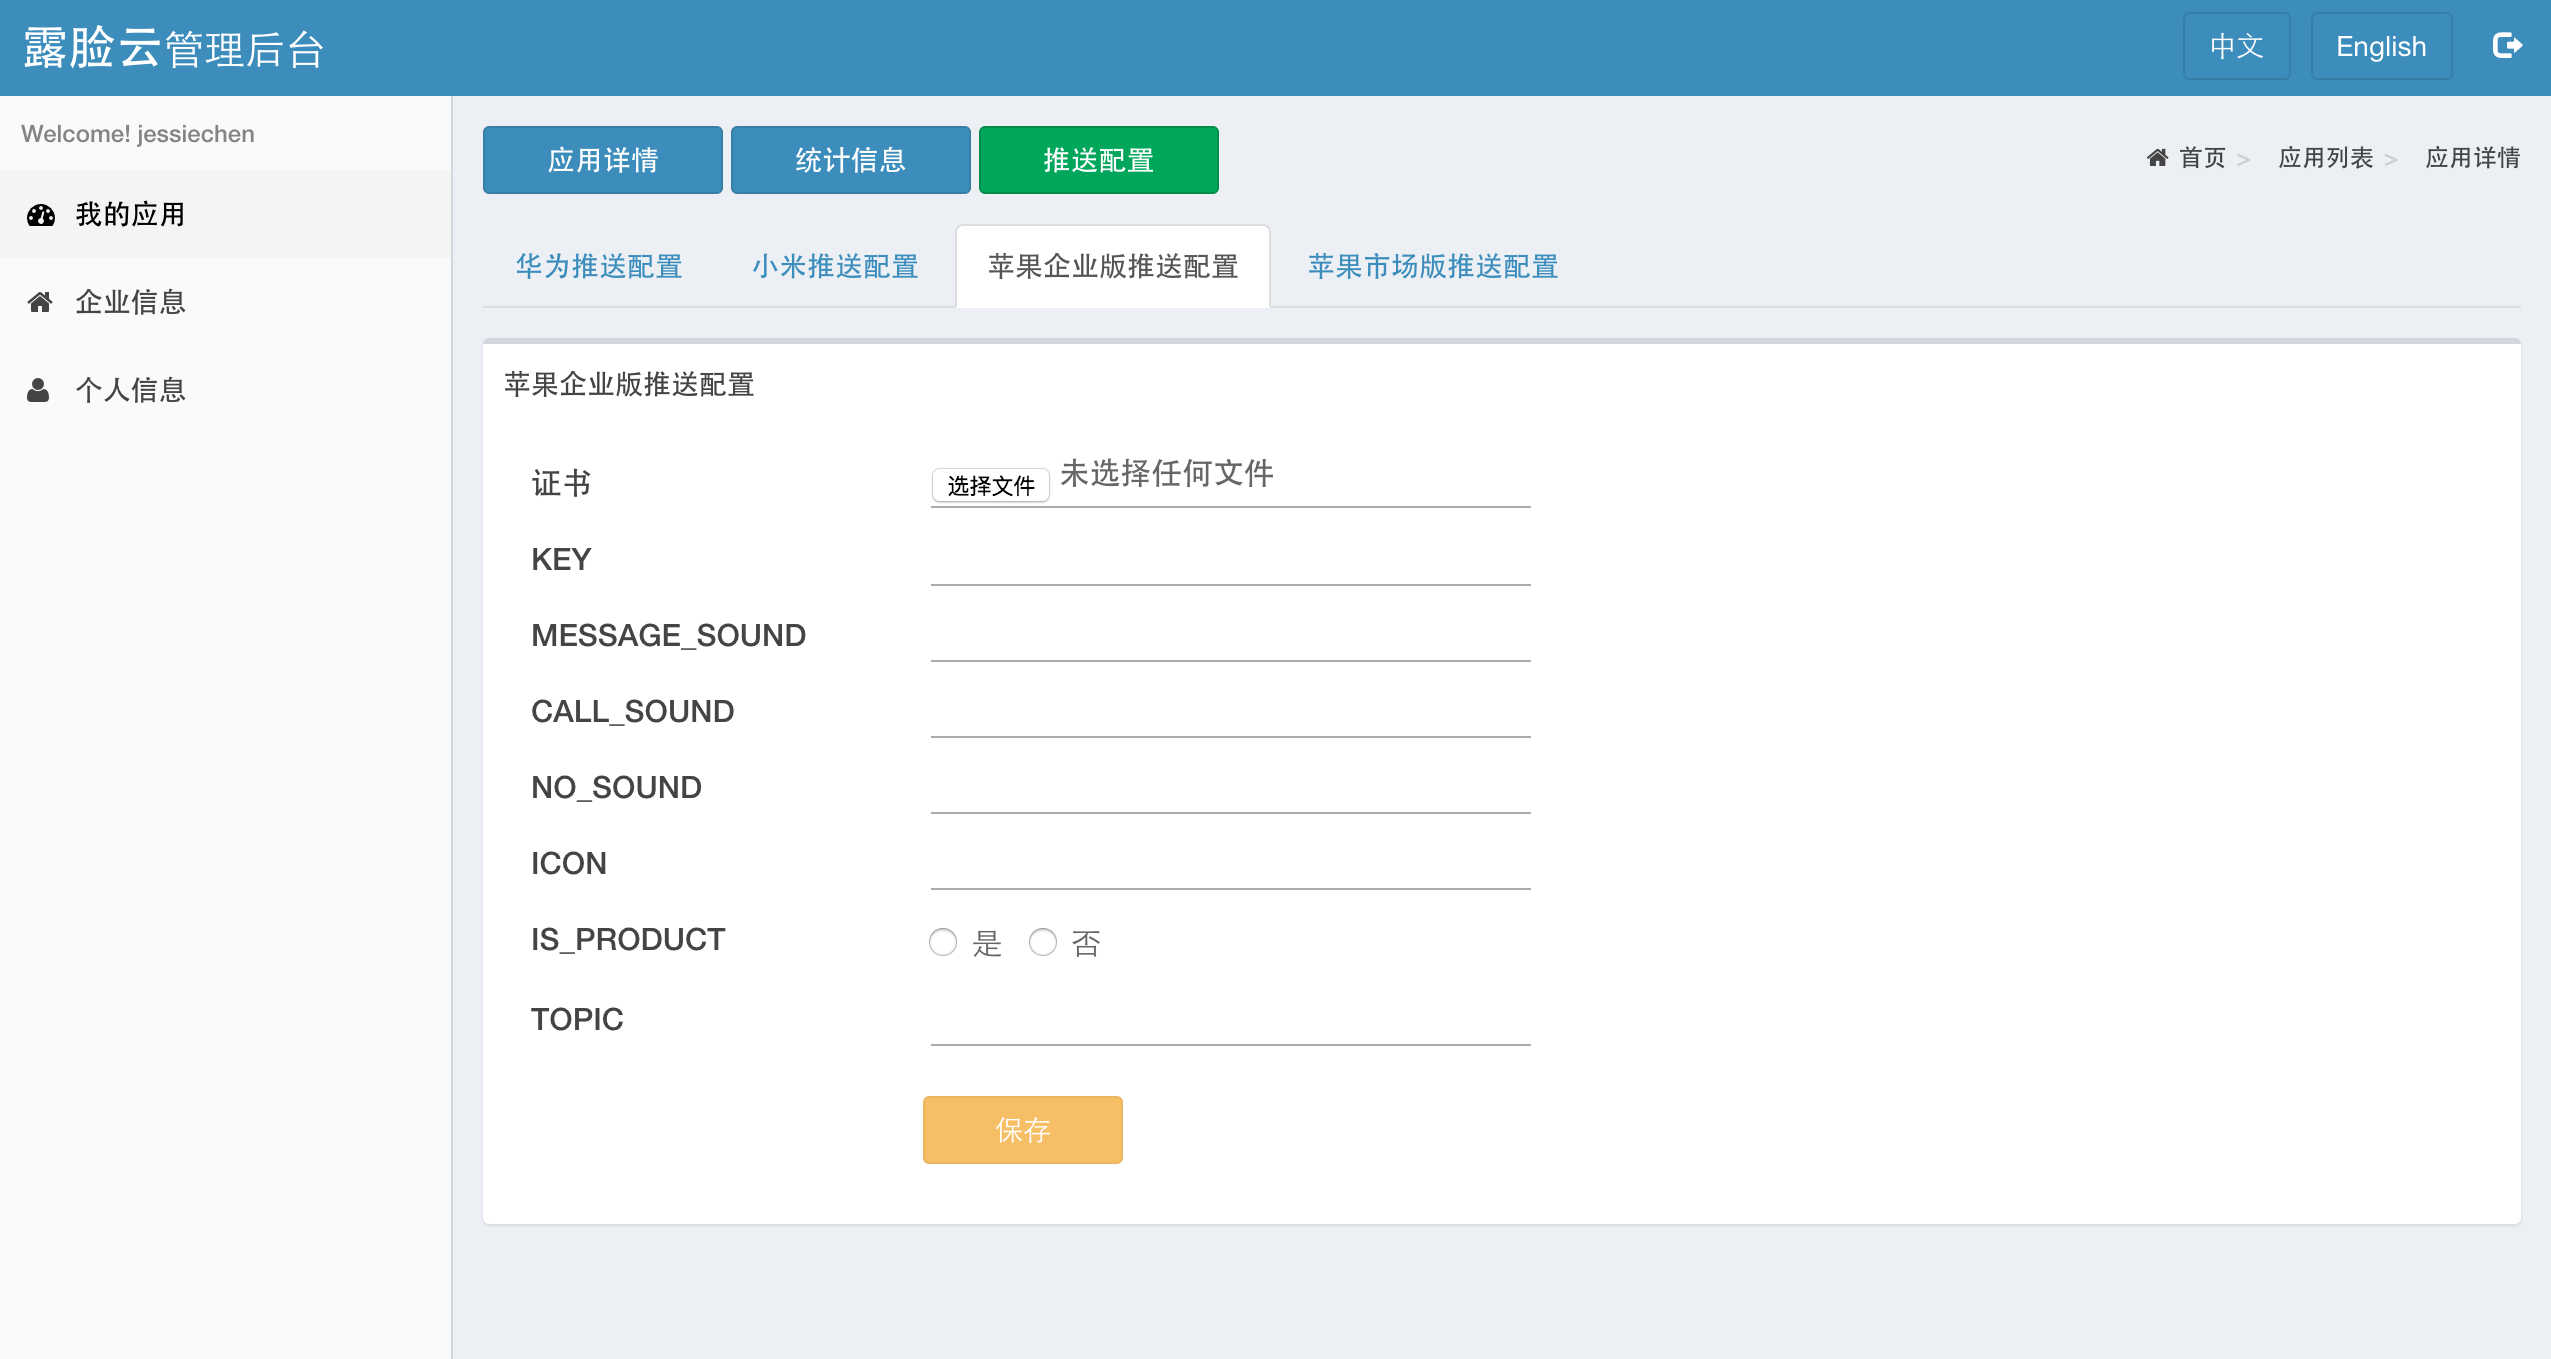The image size is (2551, 1359).
Task: Go to 首页 via breadcrumb
Action: click(2203, 158)
